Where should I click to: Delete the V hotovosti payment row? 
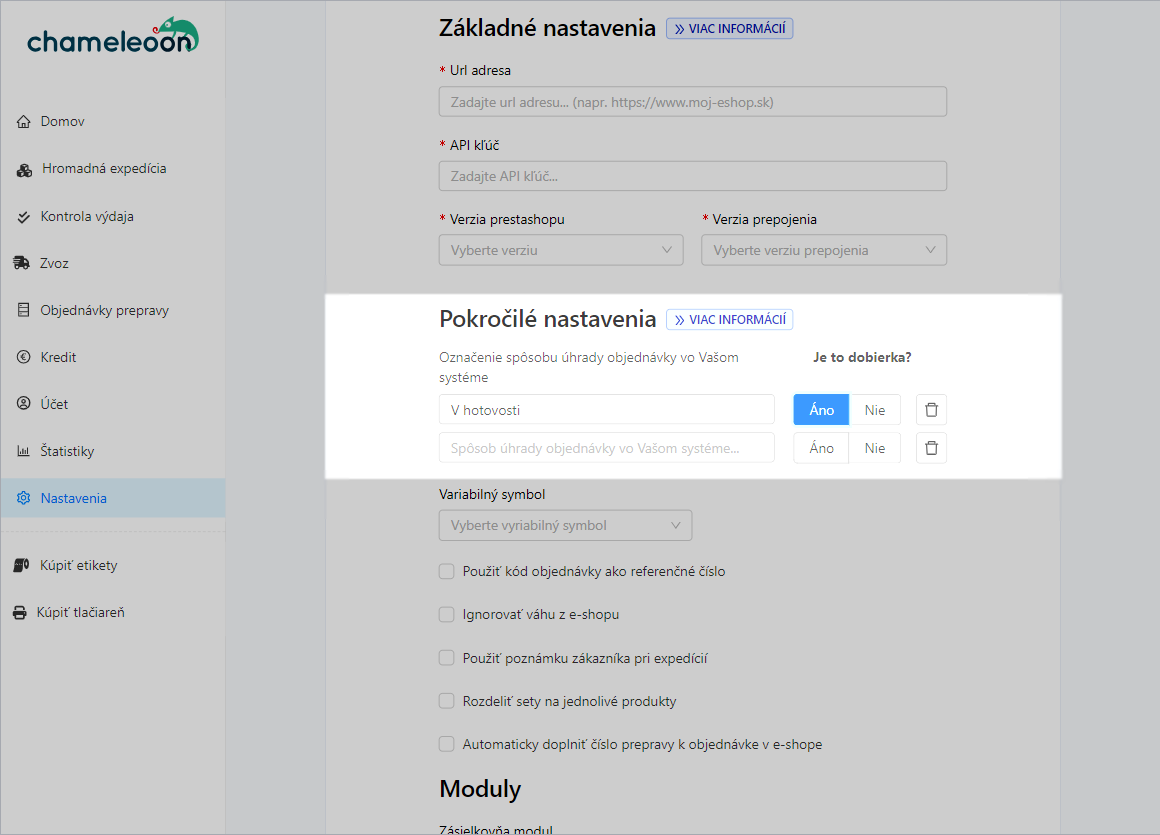[931, 409]
